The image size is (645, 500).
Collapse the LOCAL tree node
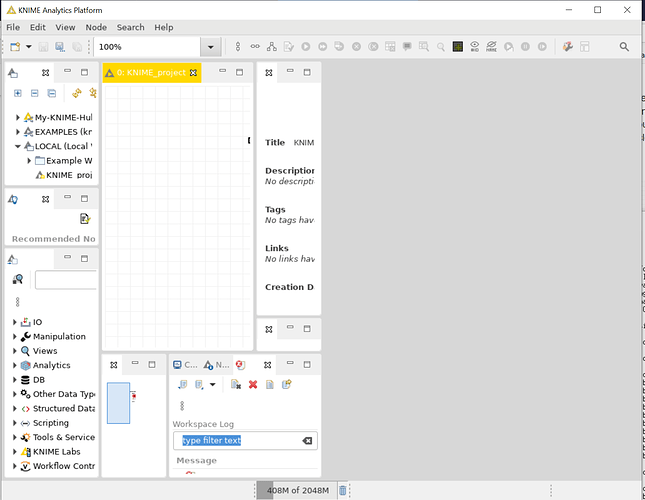(x=17, y=146)
